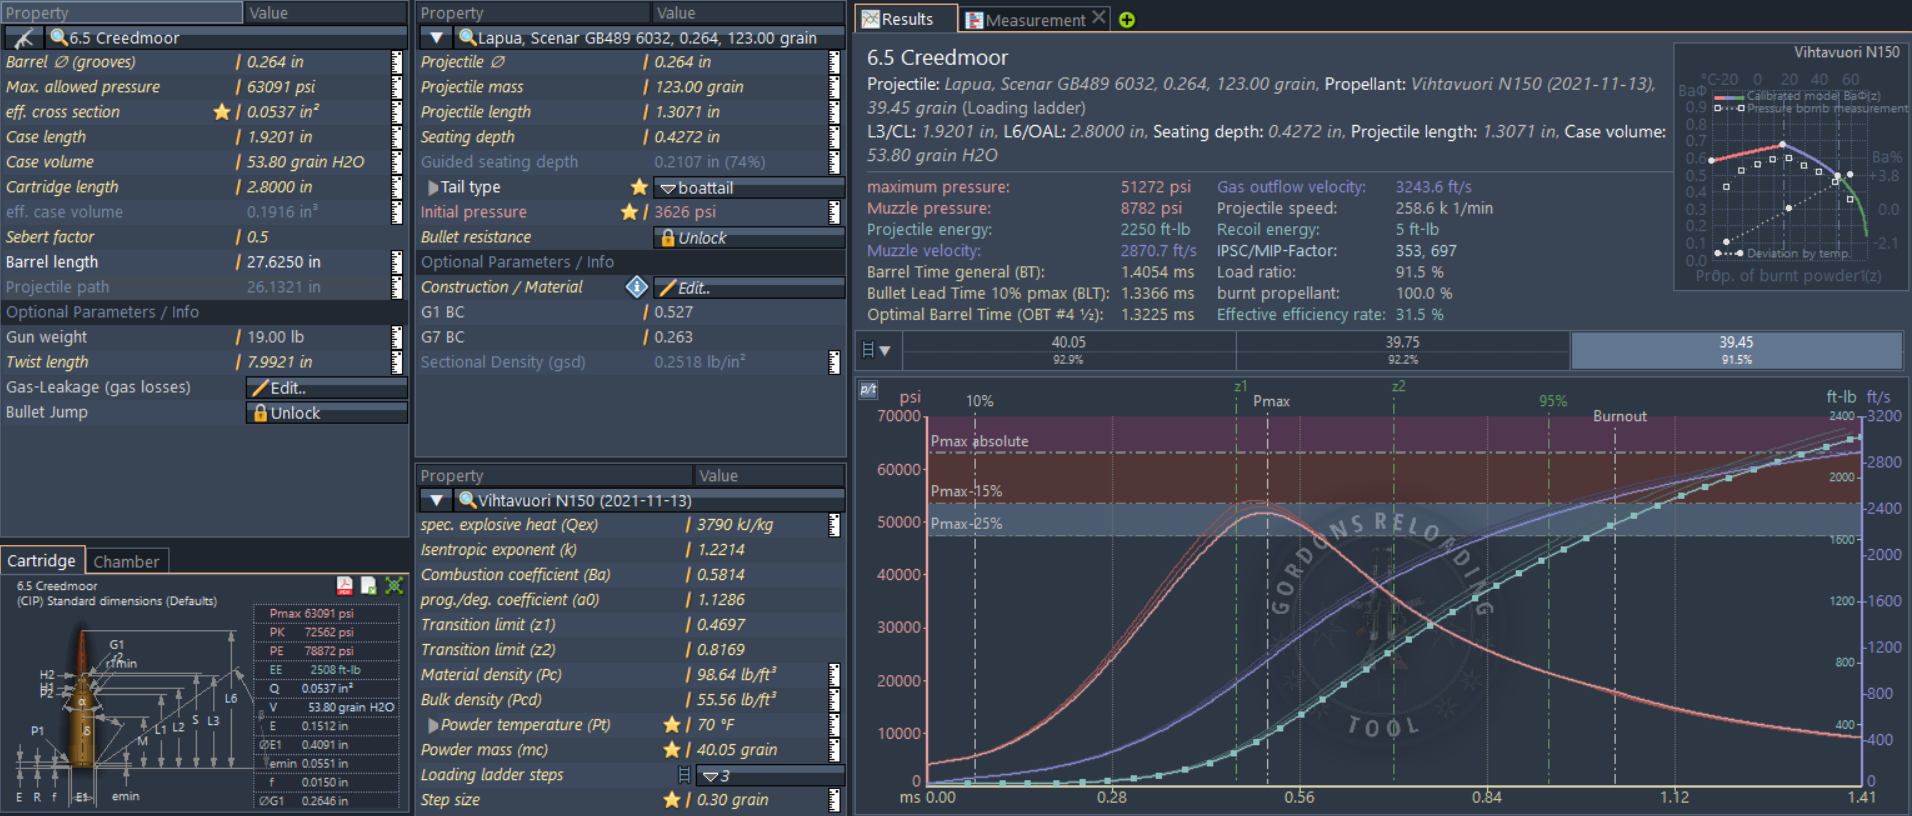The image size is (1912, 816).
Task: Click star icon on Powder temperature row
Action: (x=672, y=725)
